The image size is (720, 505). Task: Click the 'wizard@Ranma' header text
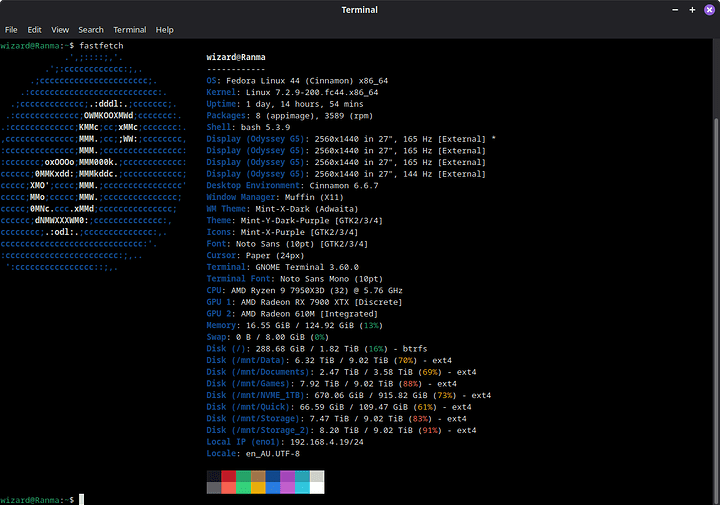236,57
